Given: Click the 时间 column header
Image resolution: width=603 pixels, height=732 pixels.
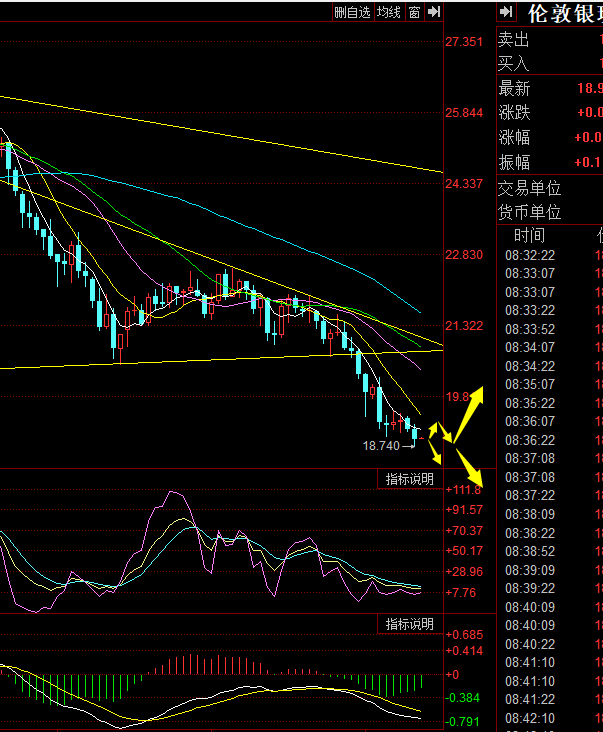Looking at the screenshot, I should (529, 235).
